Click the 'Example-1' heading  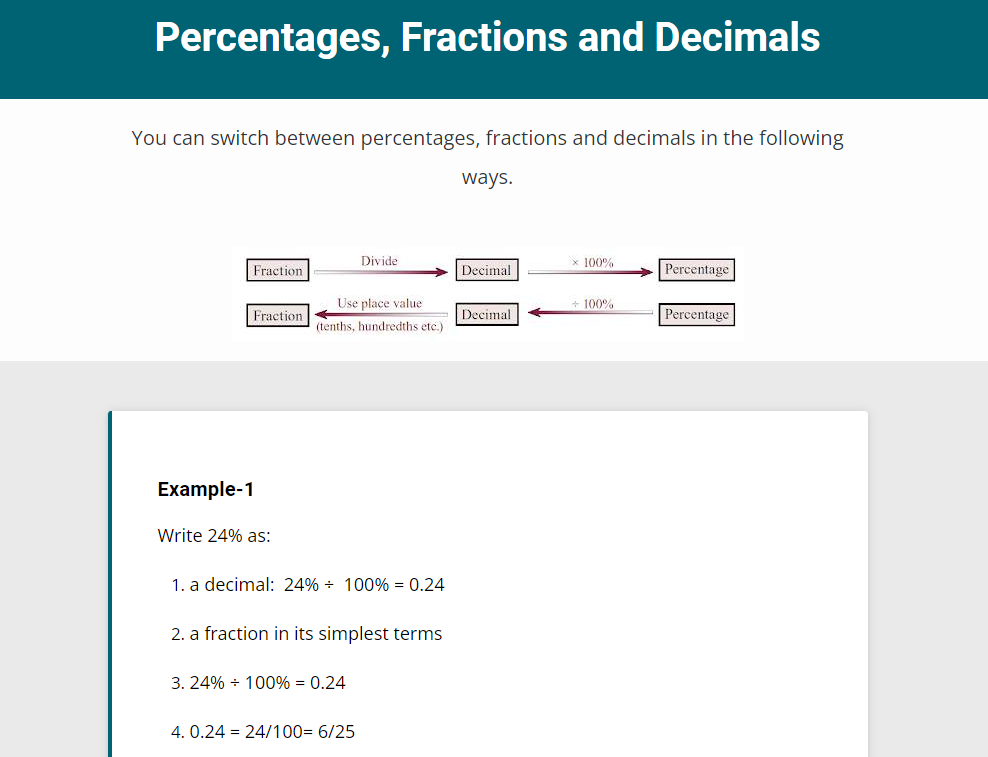[206, 489]
